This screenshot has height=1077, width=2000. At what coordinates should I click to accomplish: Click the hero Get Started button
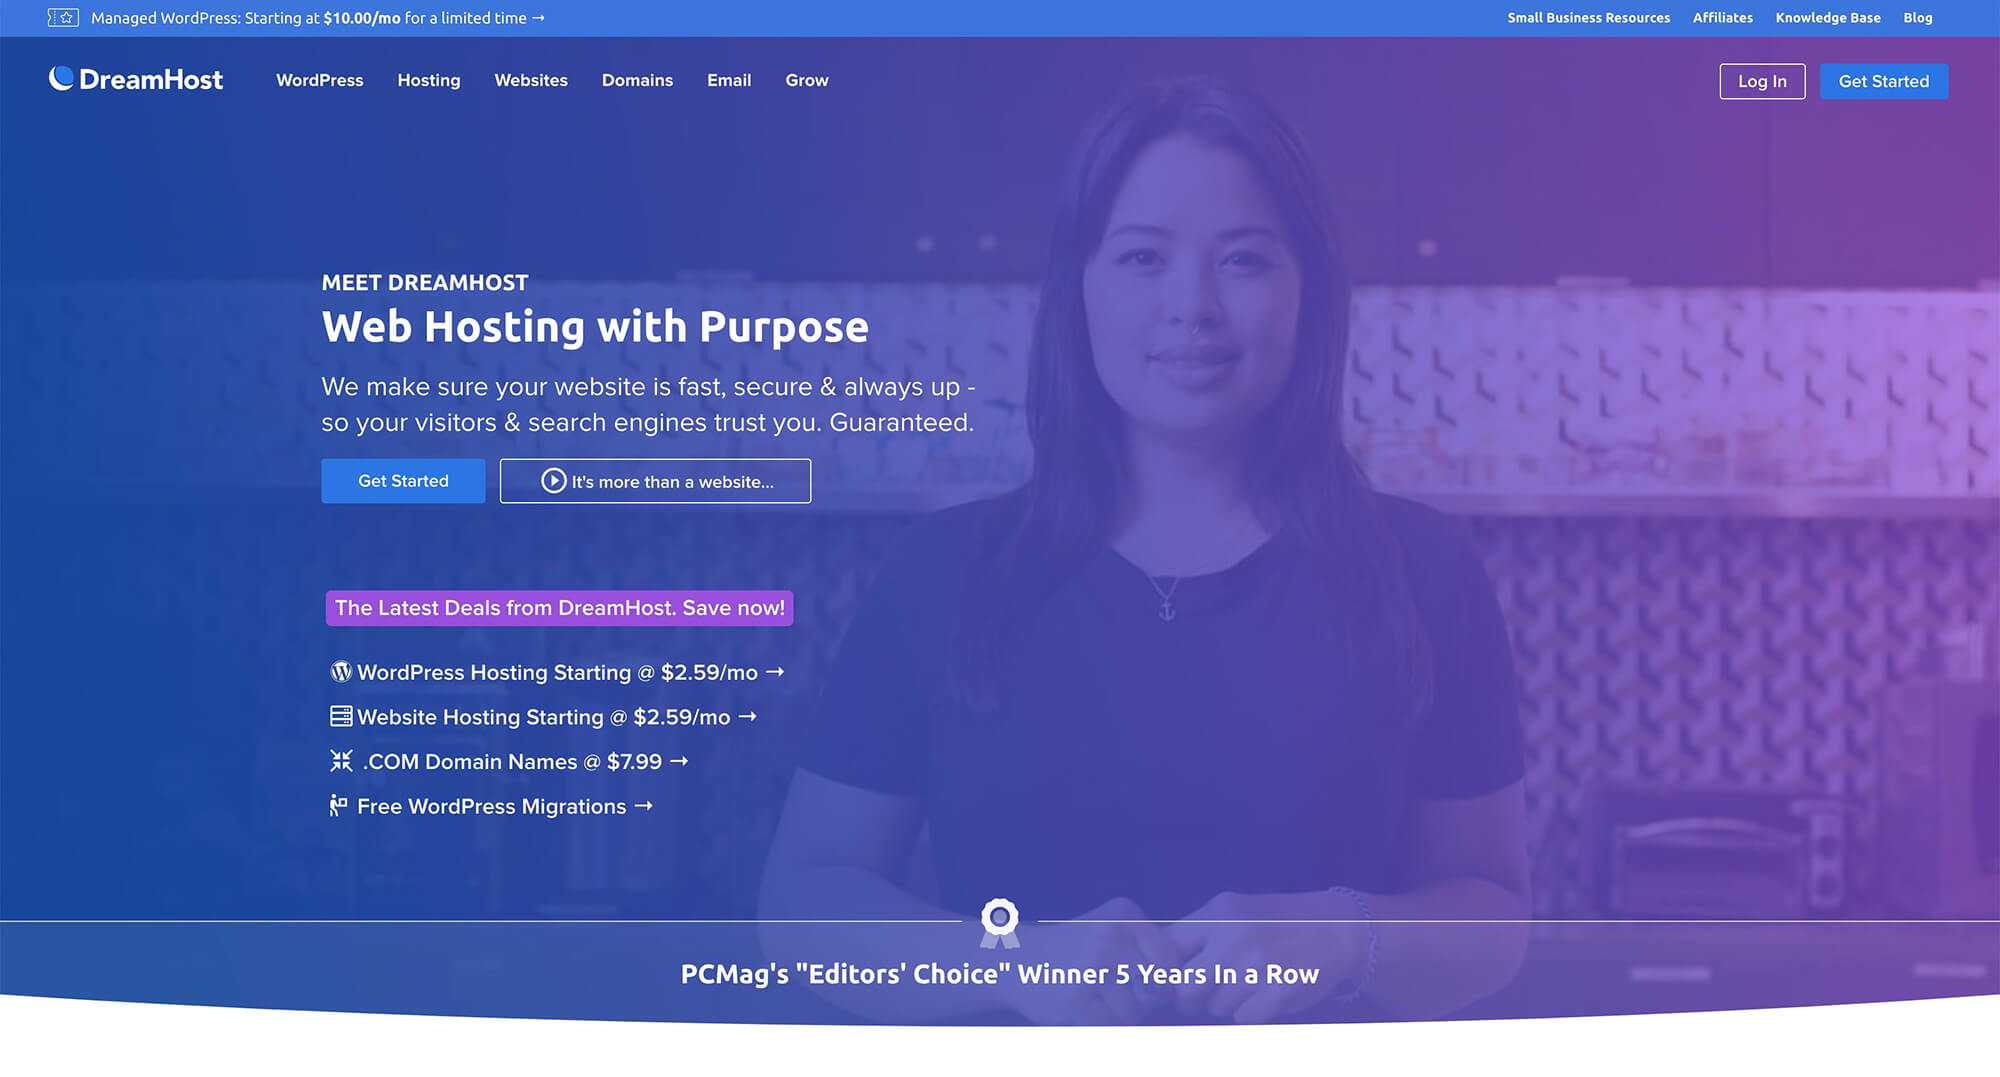tap(403, 481)
